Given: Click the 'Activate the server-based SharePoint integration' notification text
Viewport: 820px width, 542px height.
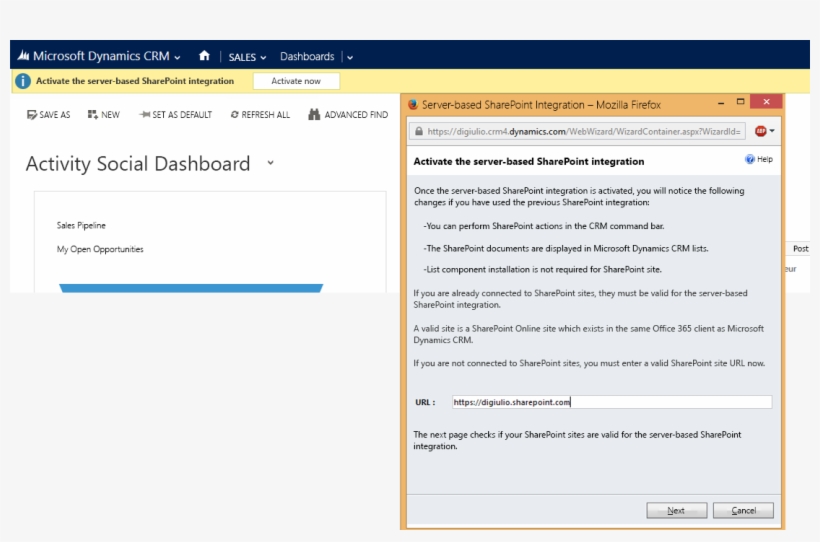Looking at the screenshot, I should coord(135,81).
